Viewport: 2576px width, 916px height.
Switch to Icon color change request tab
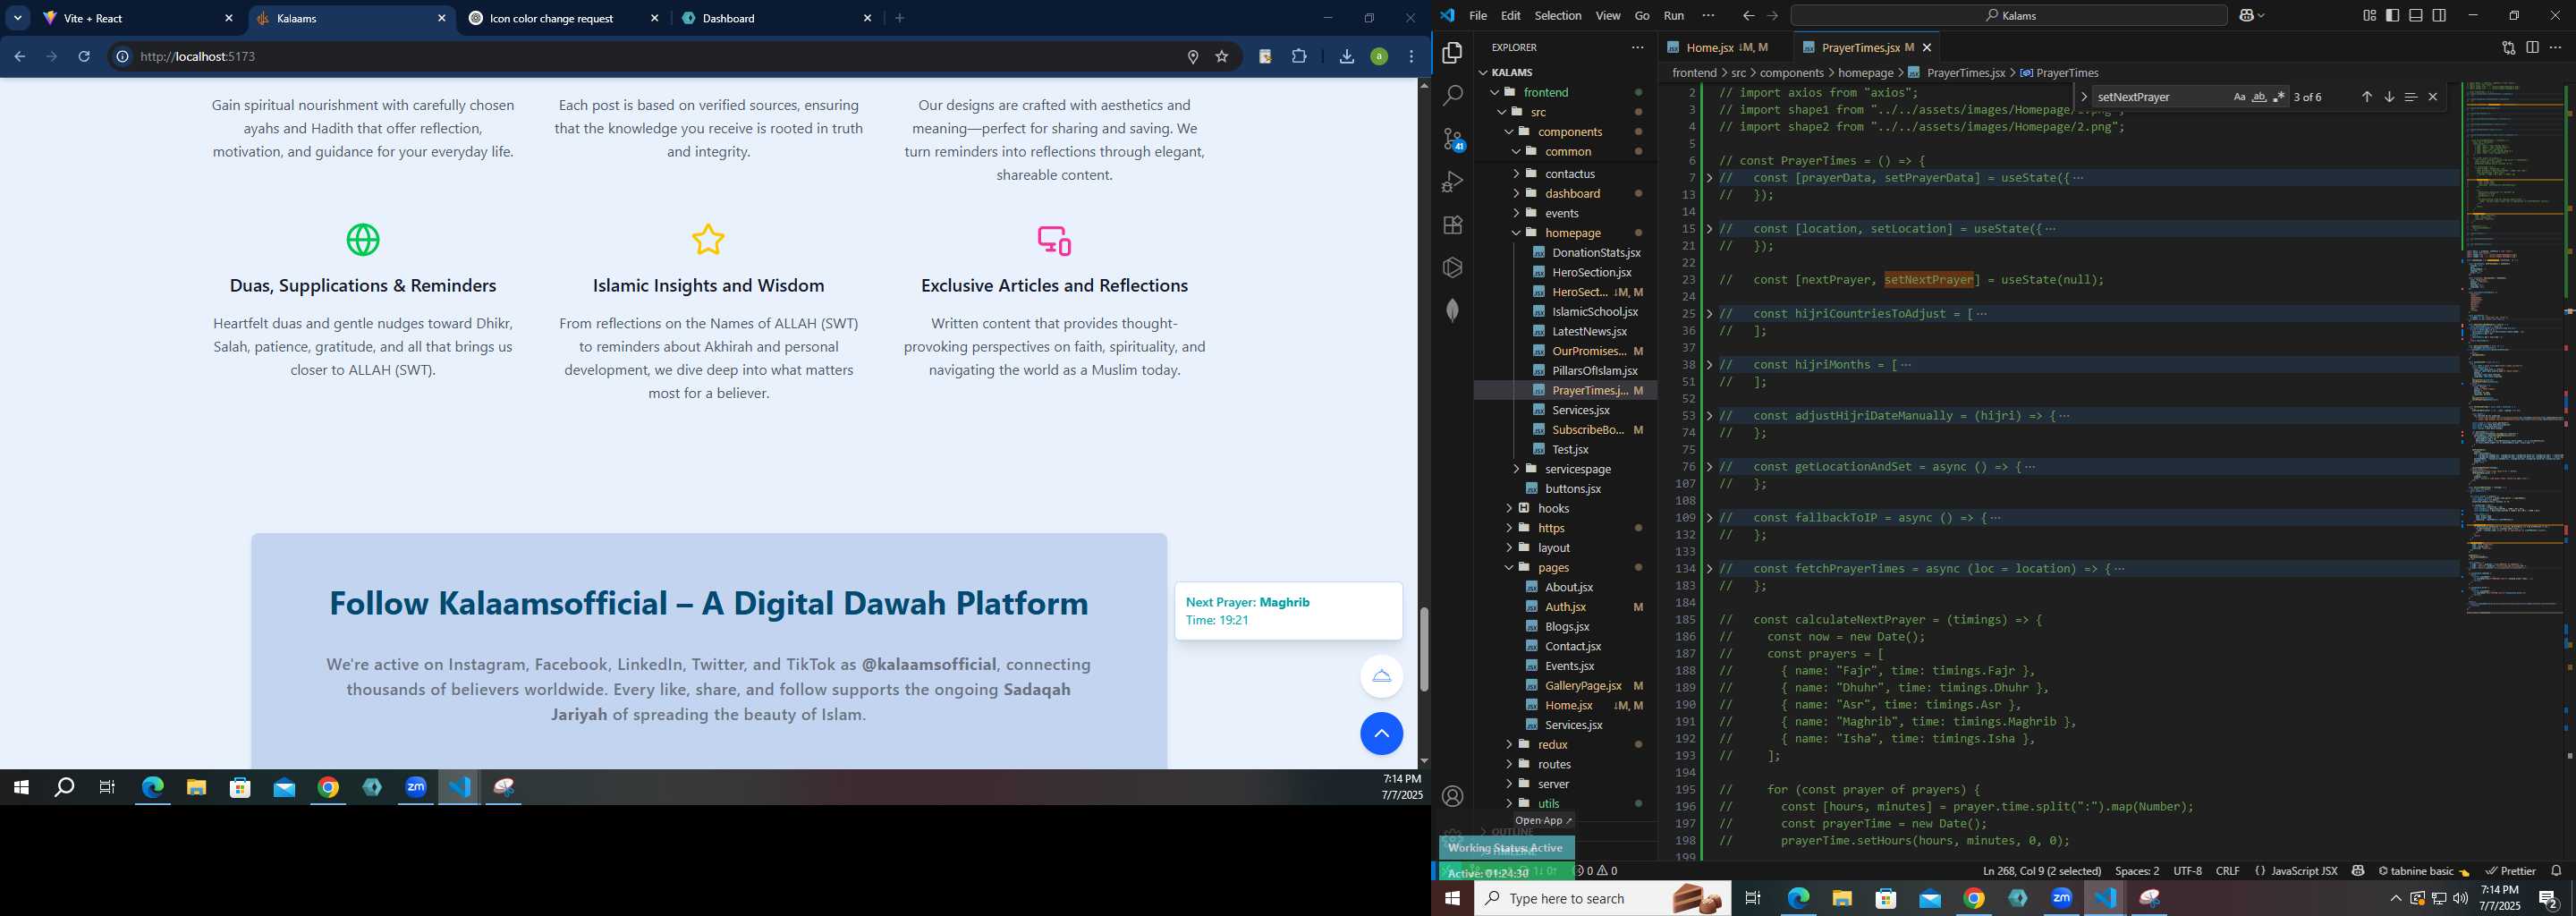click(563, 18)
